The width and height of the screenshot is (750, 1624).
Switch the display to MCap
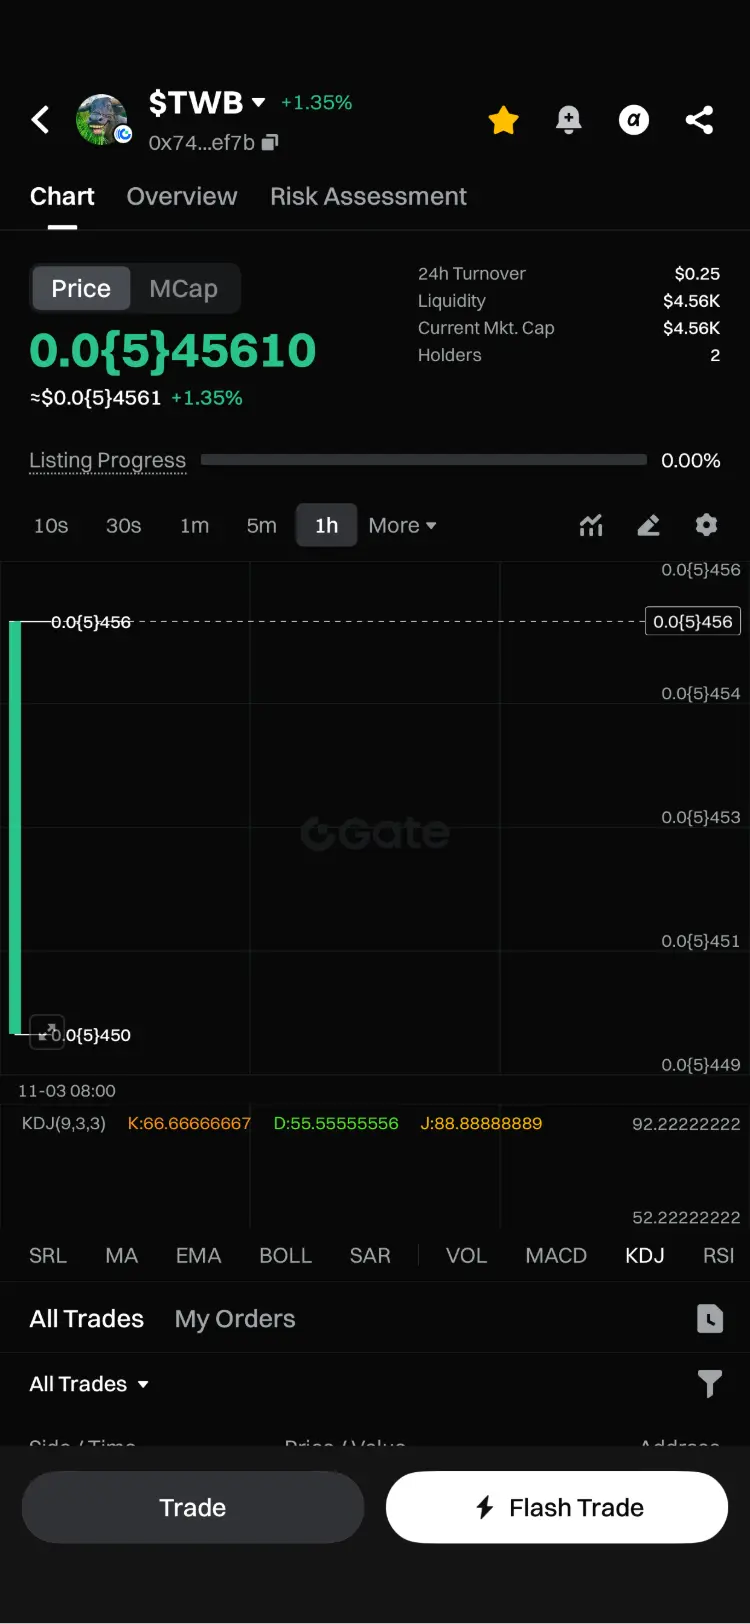tap(183, 288)
